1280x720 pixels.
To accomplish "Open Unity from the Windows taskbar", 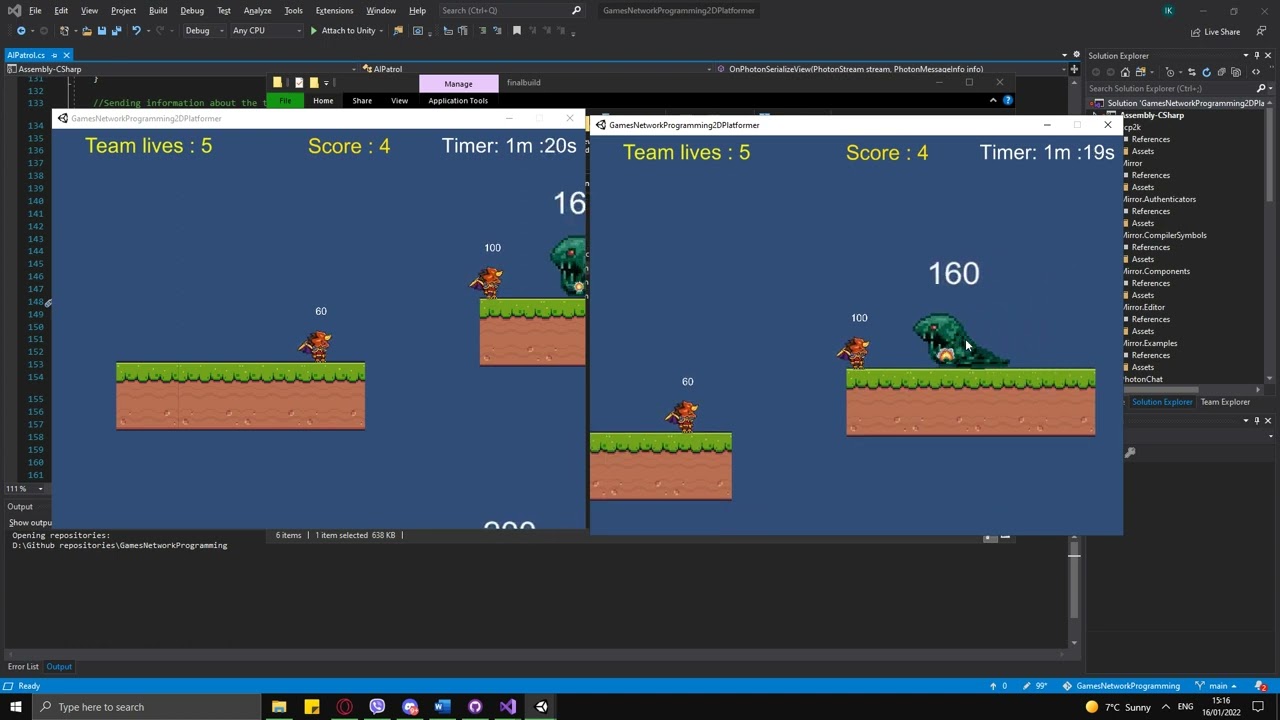I will point(541,707).
